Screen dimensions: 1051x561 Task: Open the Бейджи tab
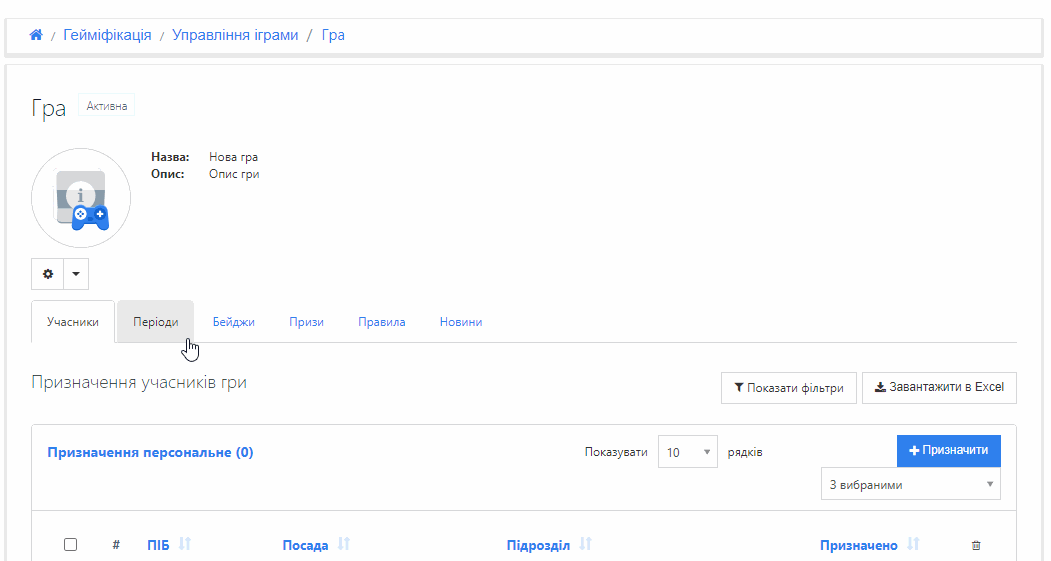pyautogui.click(x=233, y=322)
